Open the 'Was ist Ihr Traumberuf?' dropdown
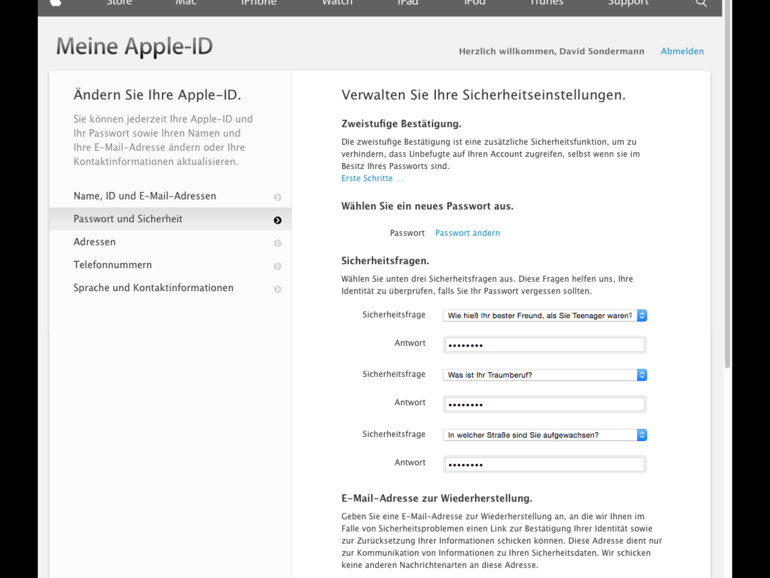The height and width of the screenshot is (578, 770). pyautogui.click(x=545, y=375)
